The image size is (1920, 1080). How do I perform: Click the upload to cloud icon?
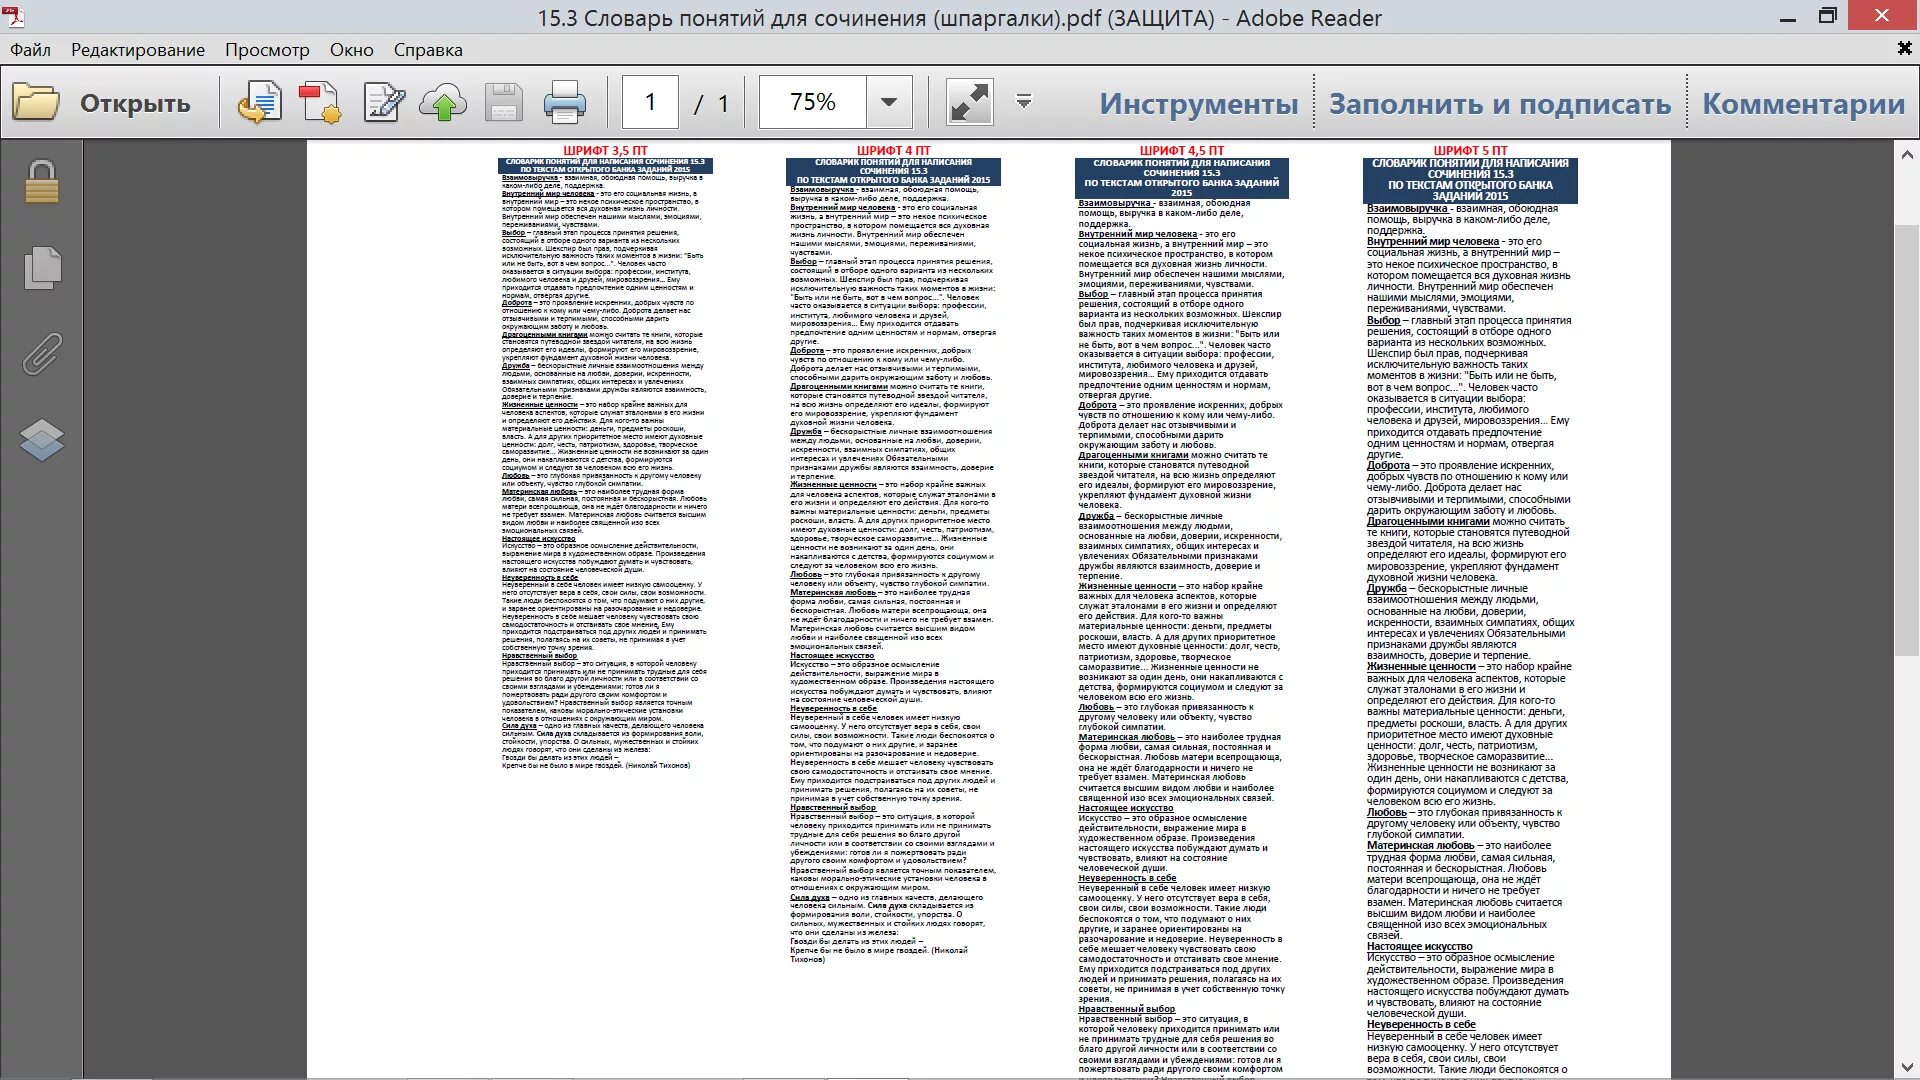(x=443, y=102)
